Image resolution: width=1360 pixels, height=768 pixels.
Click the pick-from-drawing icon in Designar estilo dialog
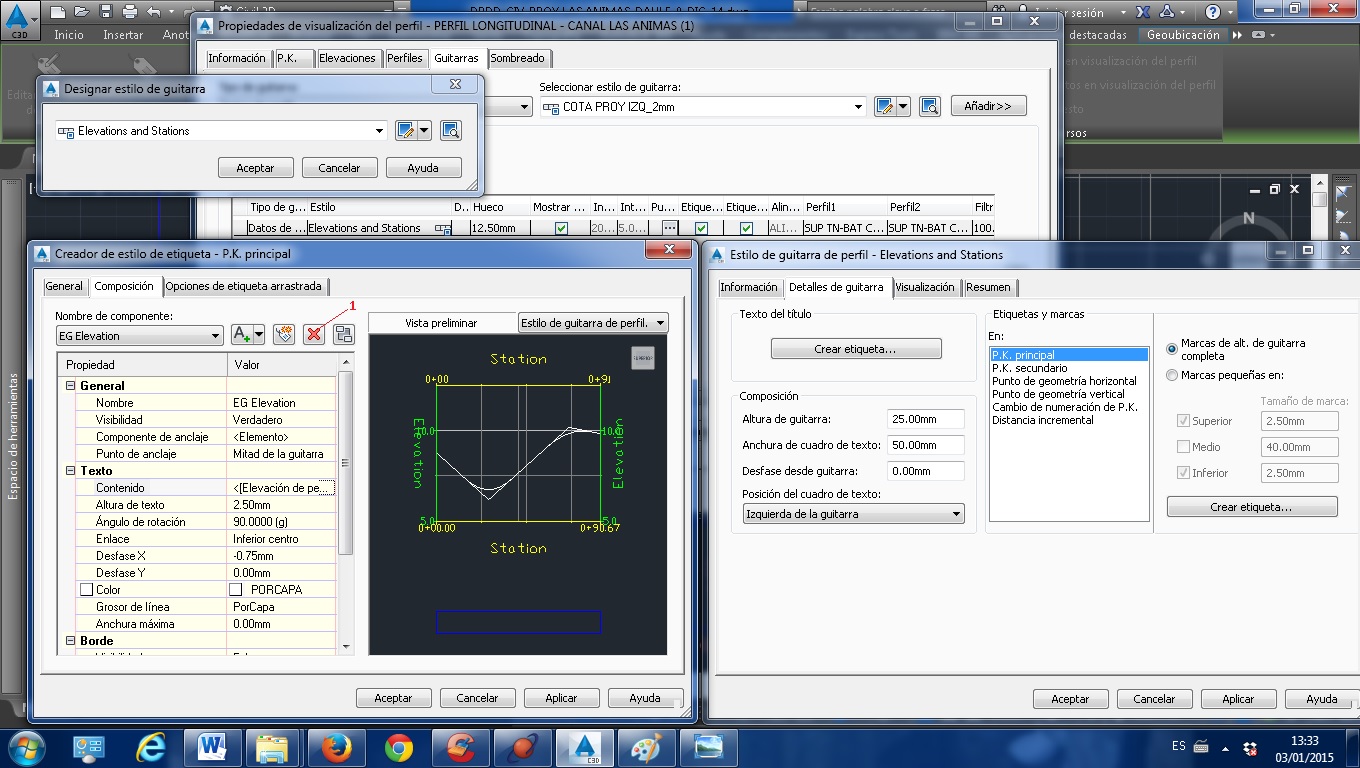click(450, 130)
